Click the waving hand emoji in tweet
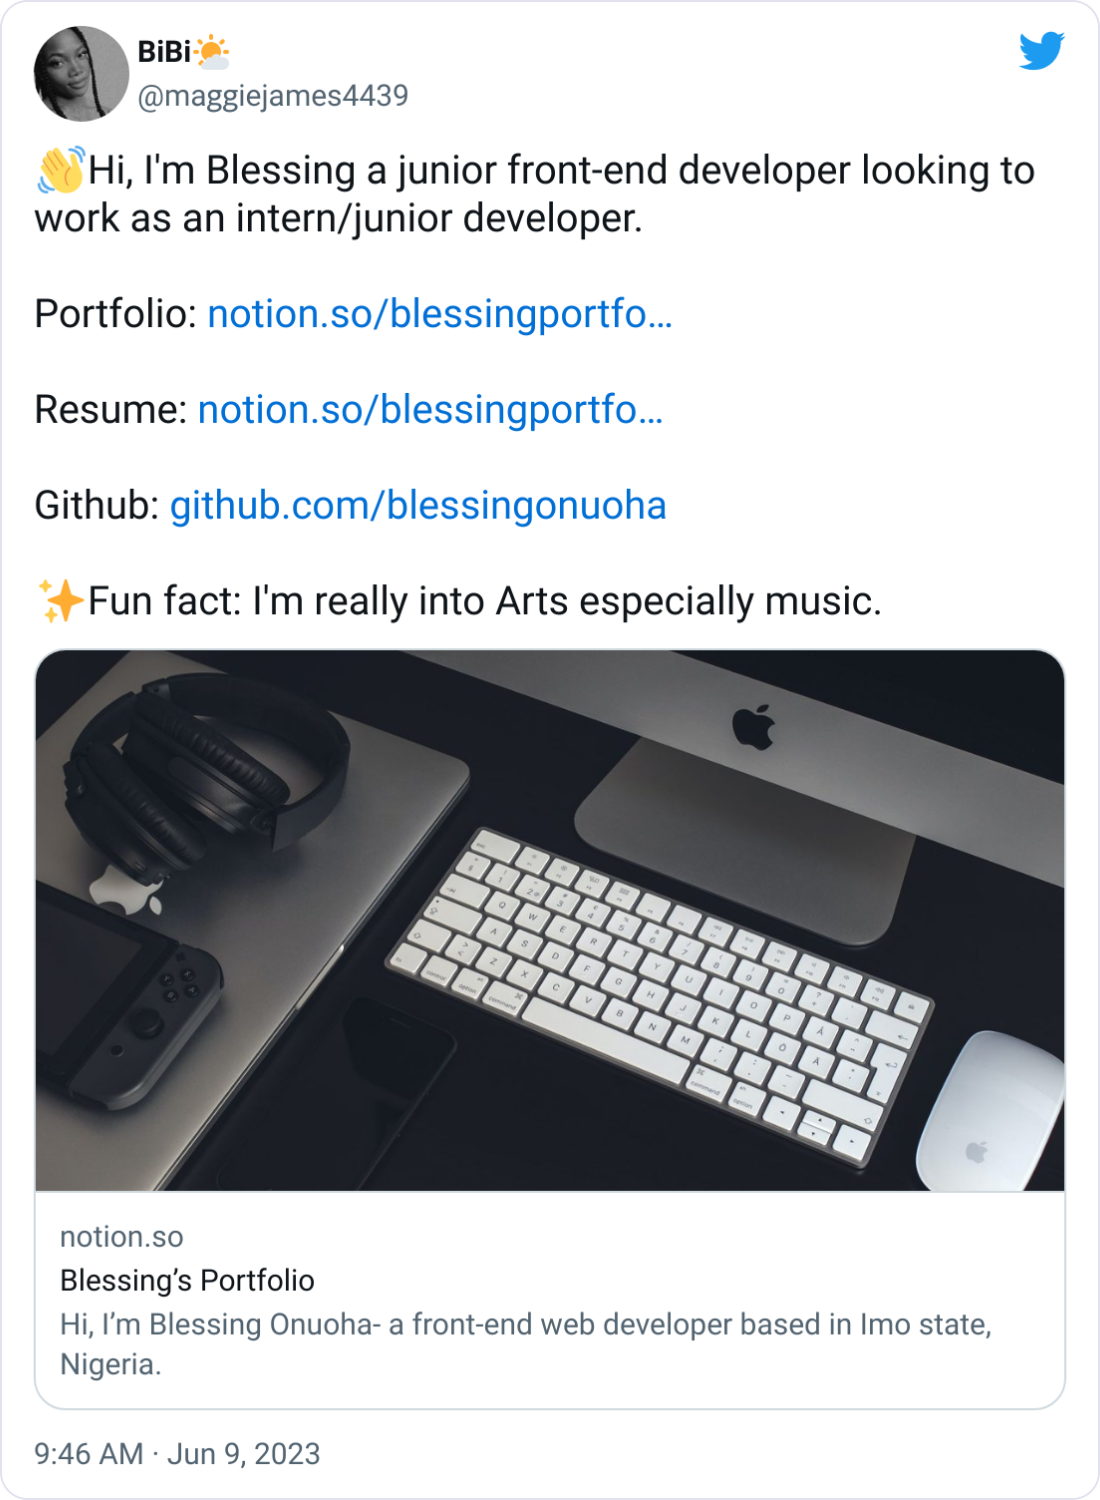The image size is (1100, 1500). pos(60,170)
